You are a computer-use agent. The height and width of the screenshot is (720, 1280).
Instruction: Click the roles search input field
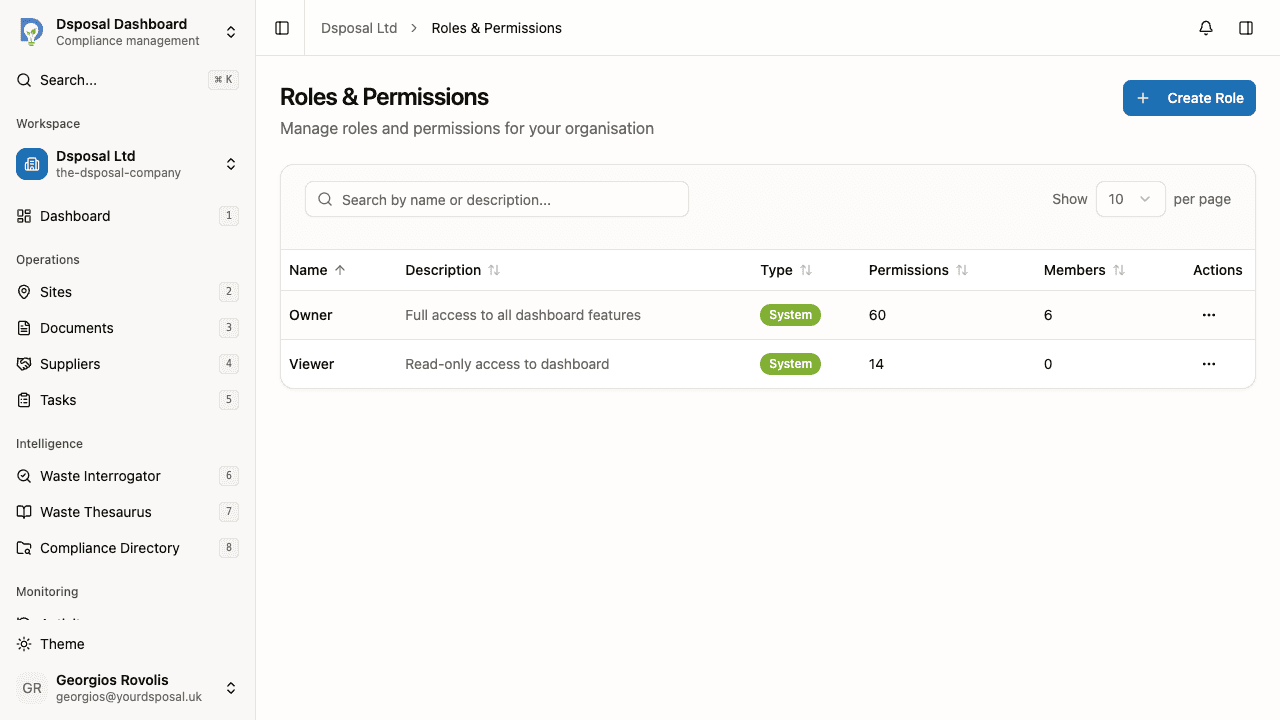(x=497, y=199)
